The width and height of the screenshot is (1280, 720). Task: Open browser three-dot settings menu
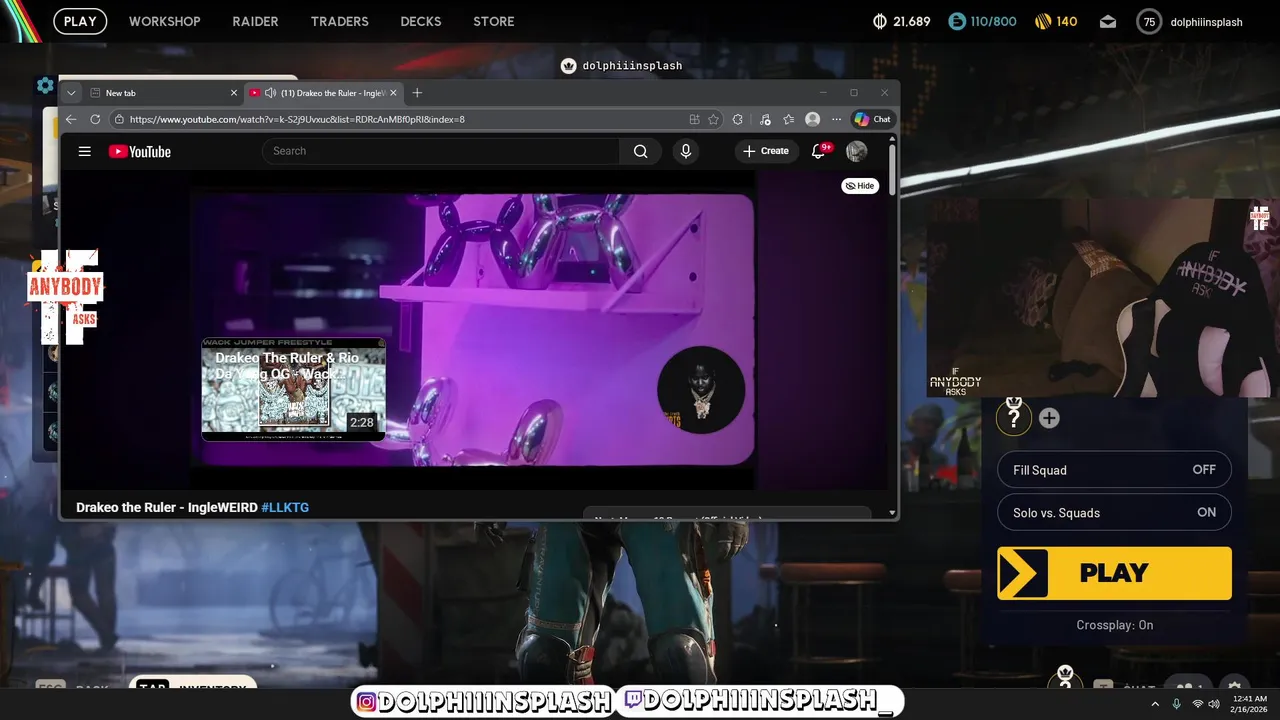click(x=836, y=119)
